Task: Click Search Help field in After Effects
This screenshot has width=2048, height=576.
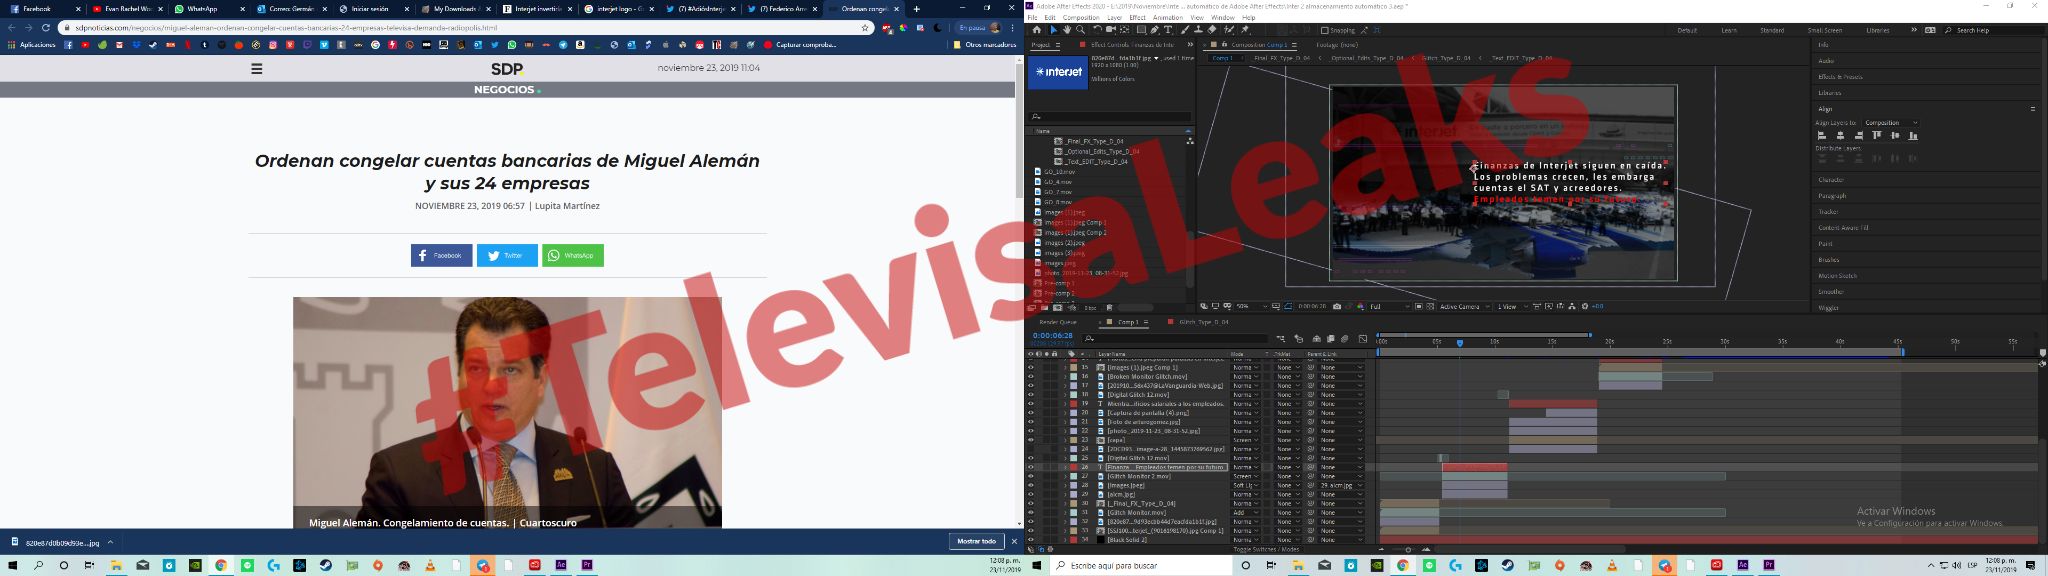Action: point(1994,30)
